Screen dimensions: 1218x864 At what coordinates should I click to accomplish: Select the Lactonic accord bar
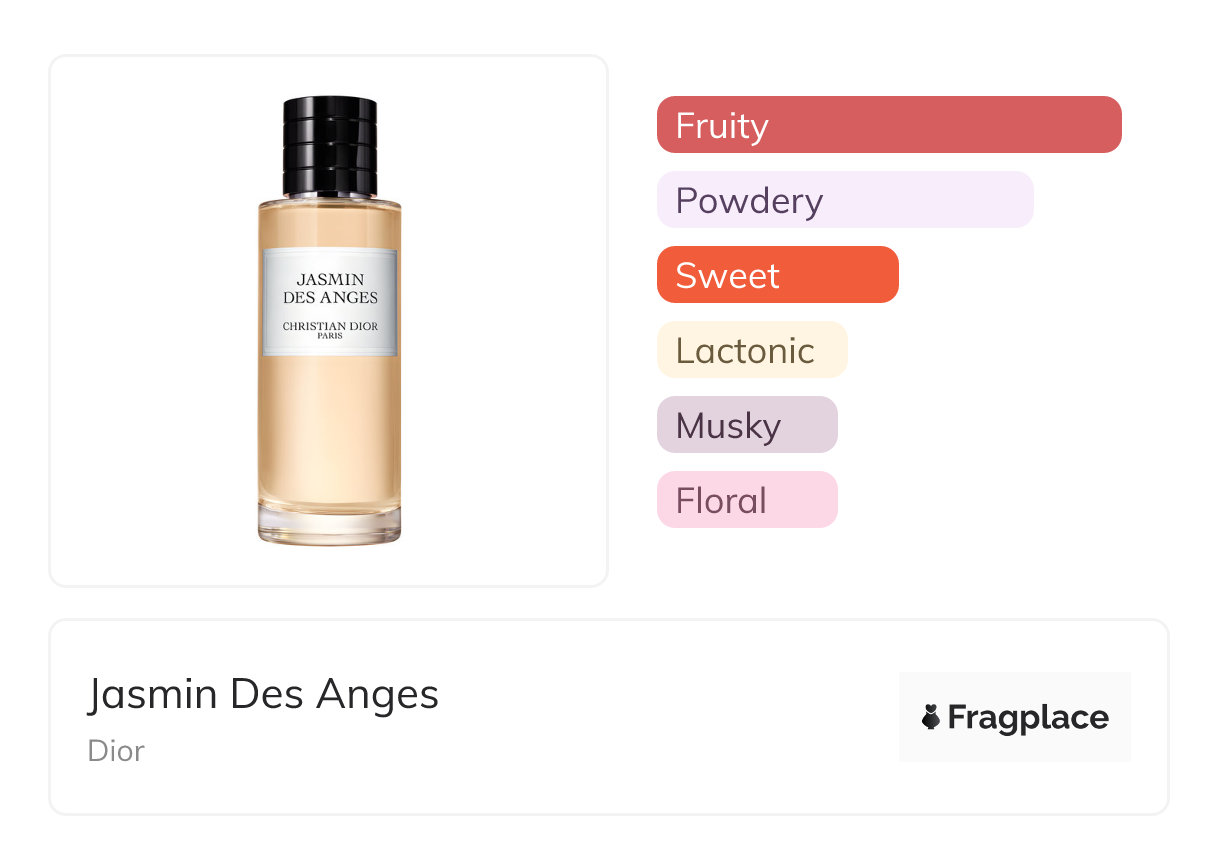(752, 350)
